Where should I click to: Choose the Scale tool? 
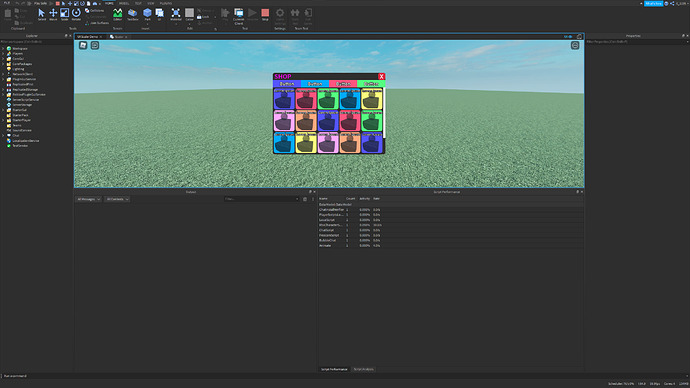tap(64, 15)
